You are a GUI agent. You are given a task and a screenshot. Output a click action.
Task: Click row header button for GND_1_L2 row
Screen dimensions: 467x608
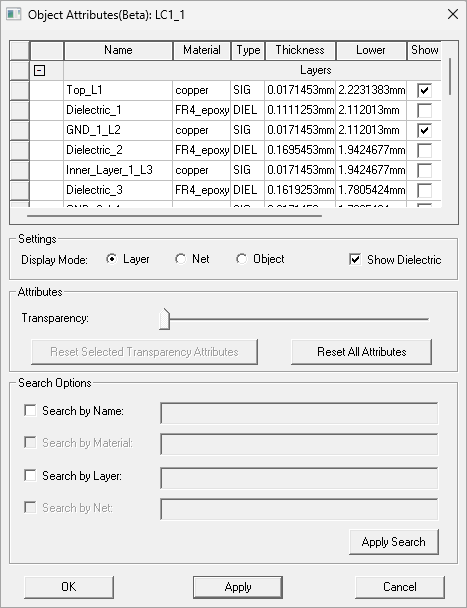[19, 130]
